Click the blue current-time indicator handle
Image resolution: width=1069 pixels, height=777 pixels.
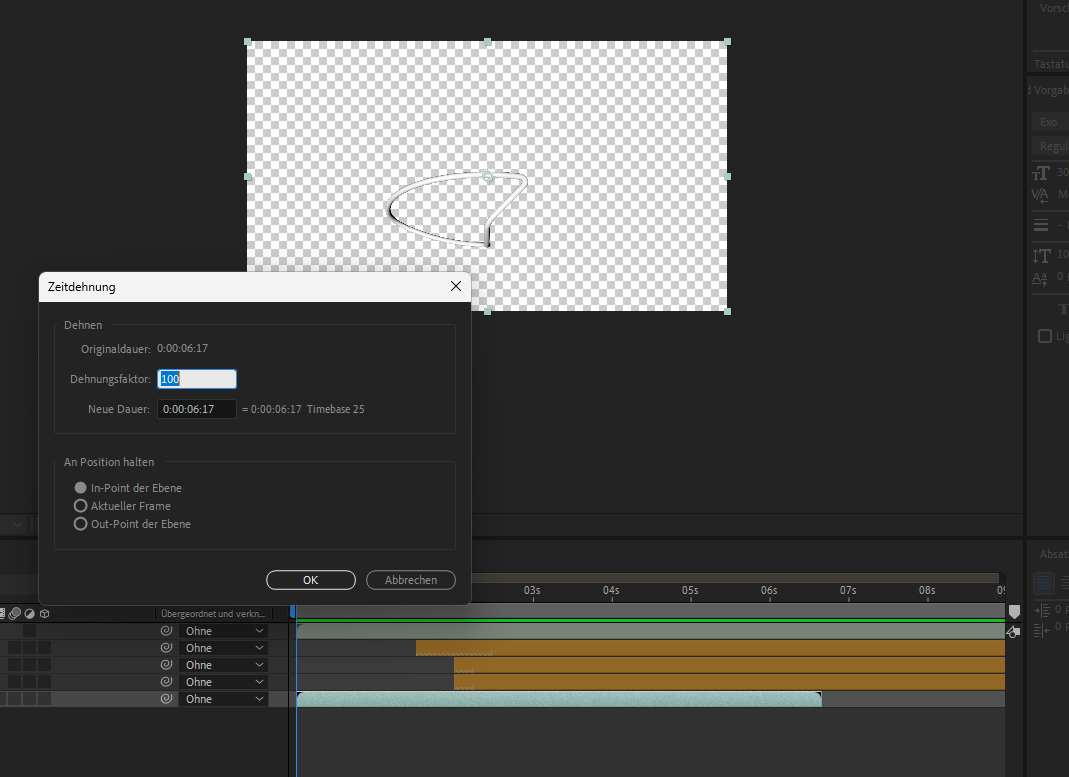click(x=293, y=611)
